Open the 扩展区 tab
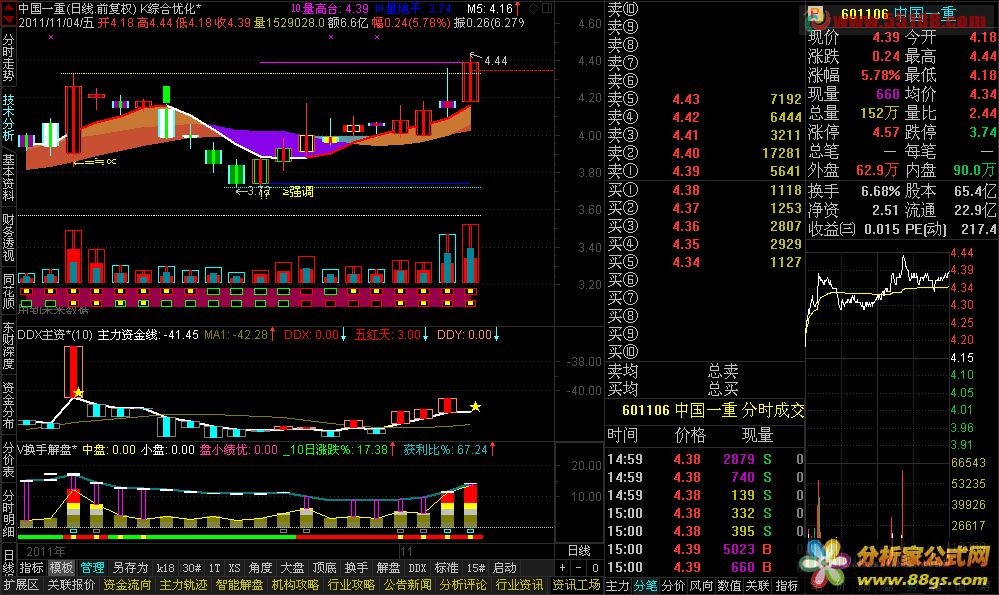The image size is (999, 595). coord(21,585)
